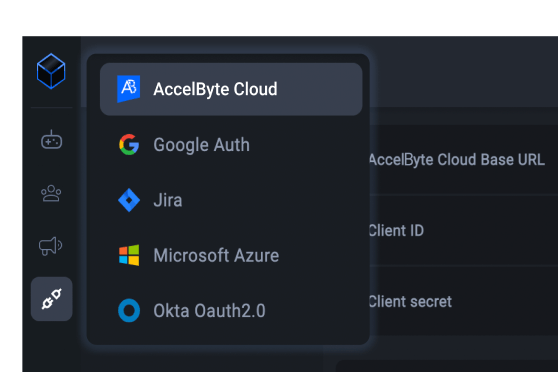This screenshot has width=558, height=372.
Task: Select AccelByte Cloud from the menu
Action: tap(231, 89)
